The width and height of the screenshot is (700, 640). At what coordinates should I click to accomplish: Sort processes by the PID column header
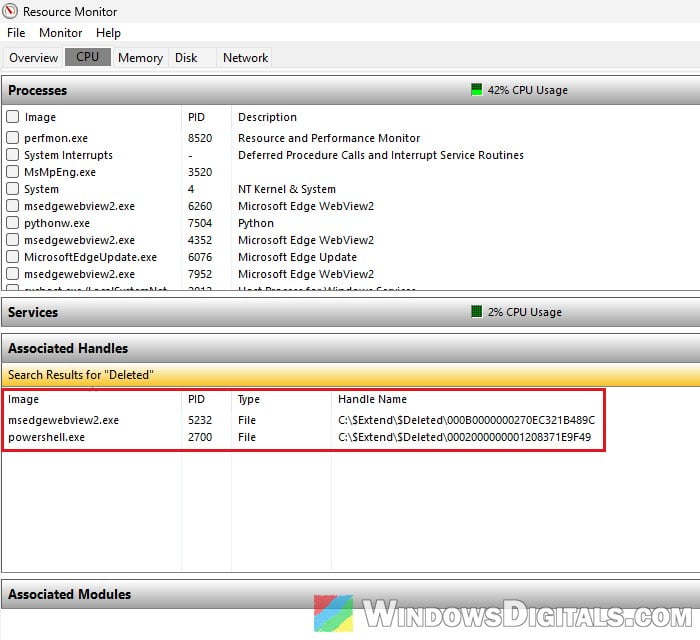click(196, 117)
